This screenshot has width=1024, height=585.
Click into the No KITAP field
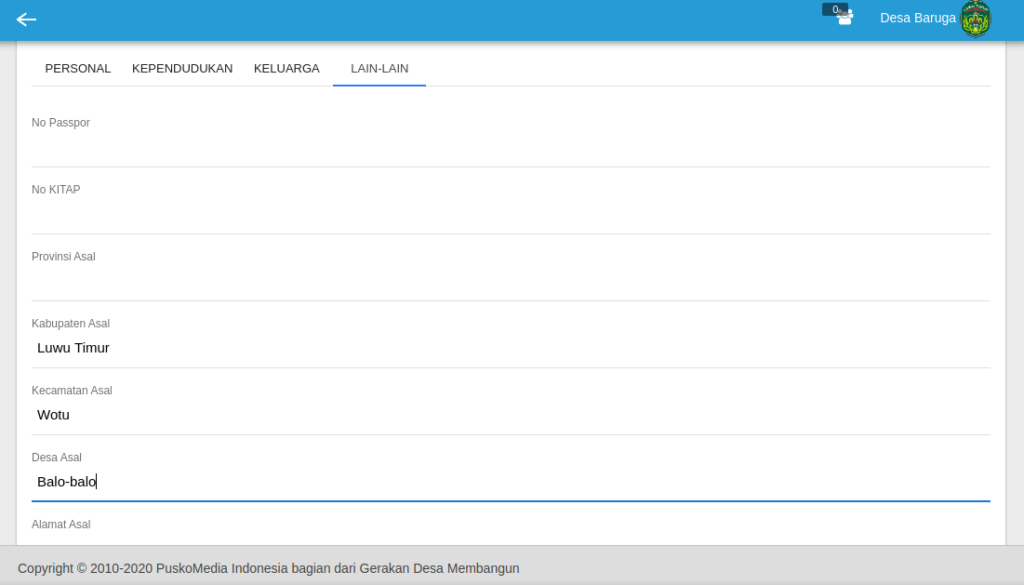[x=510, y=215]
